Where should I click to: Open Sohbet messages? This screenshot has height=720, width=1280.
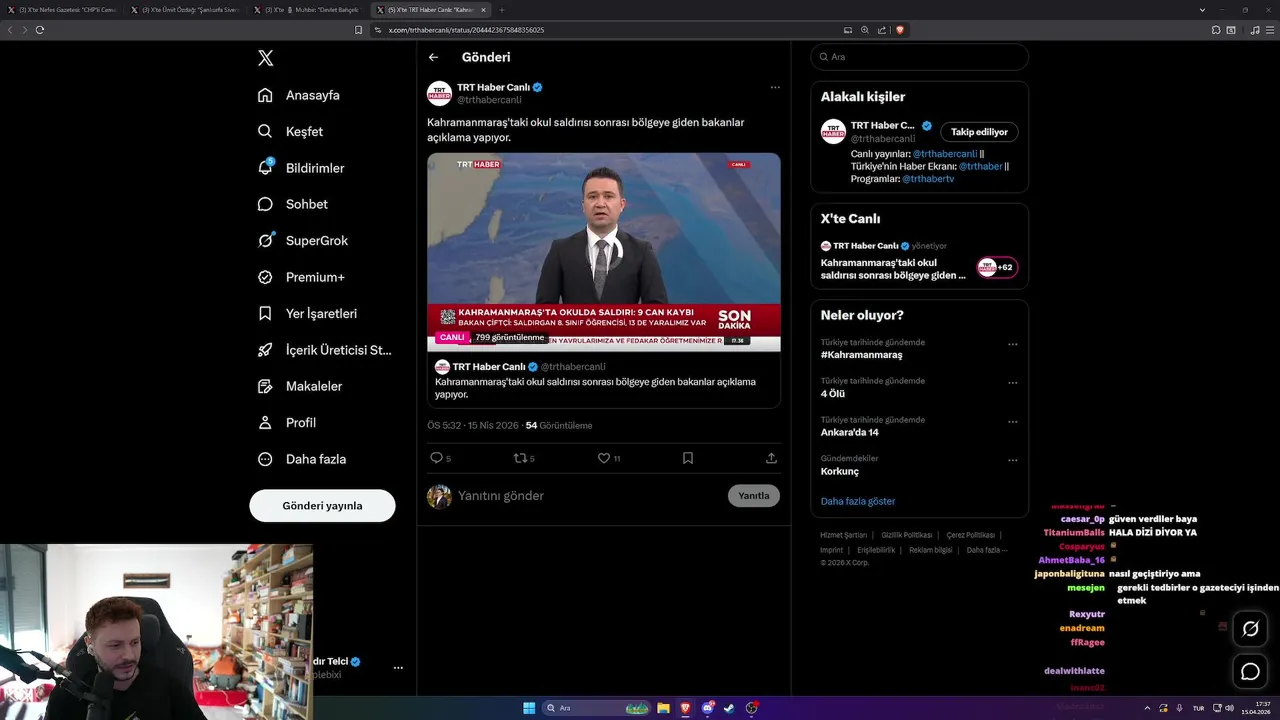tap(292, 204)
